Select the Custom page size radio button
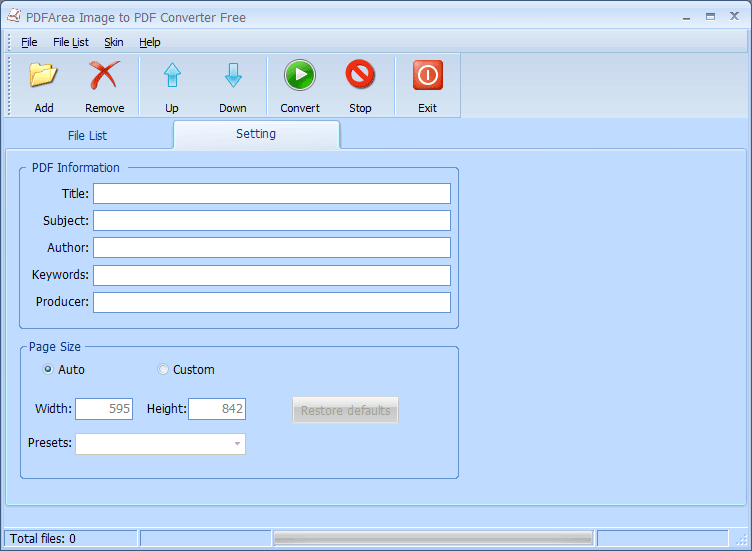 (163, 369)
